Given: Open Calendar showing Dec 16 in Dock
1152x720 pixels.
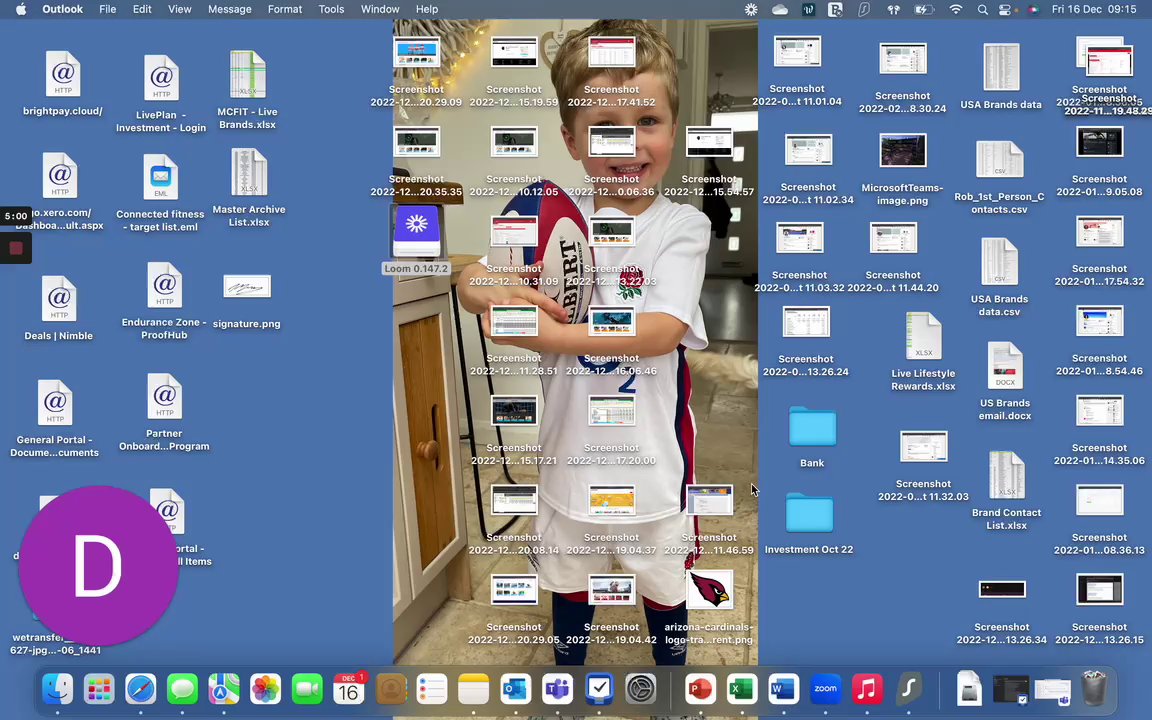Looking at the screenshot, I should [349, 689].
